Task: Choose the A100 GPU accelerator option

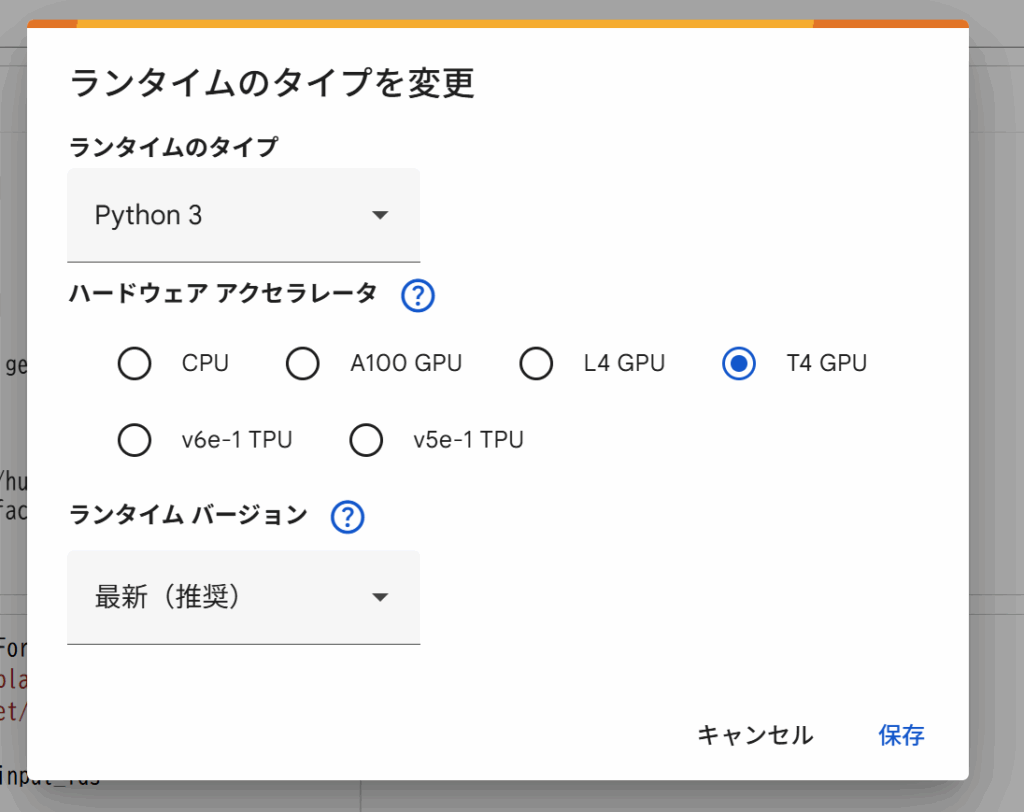Action: (x=303, y=364)
